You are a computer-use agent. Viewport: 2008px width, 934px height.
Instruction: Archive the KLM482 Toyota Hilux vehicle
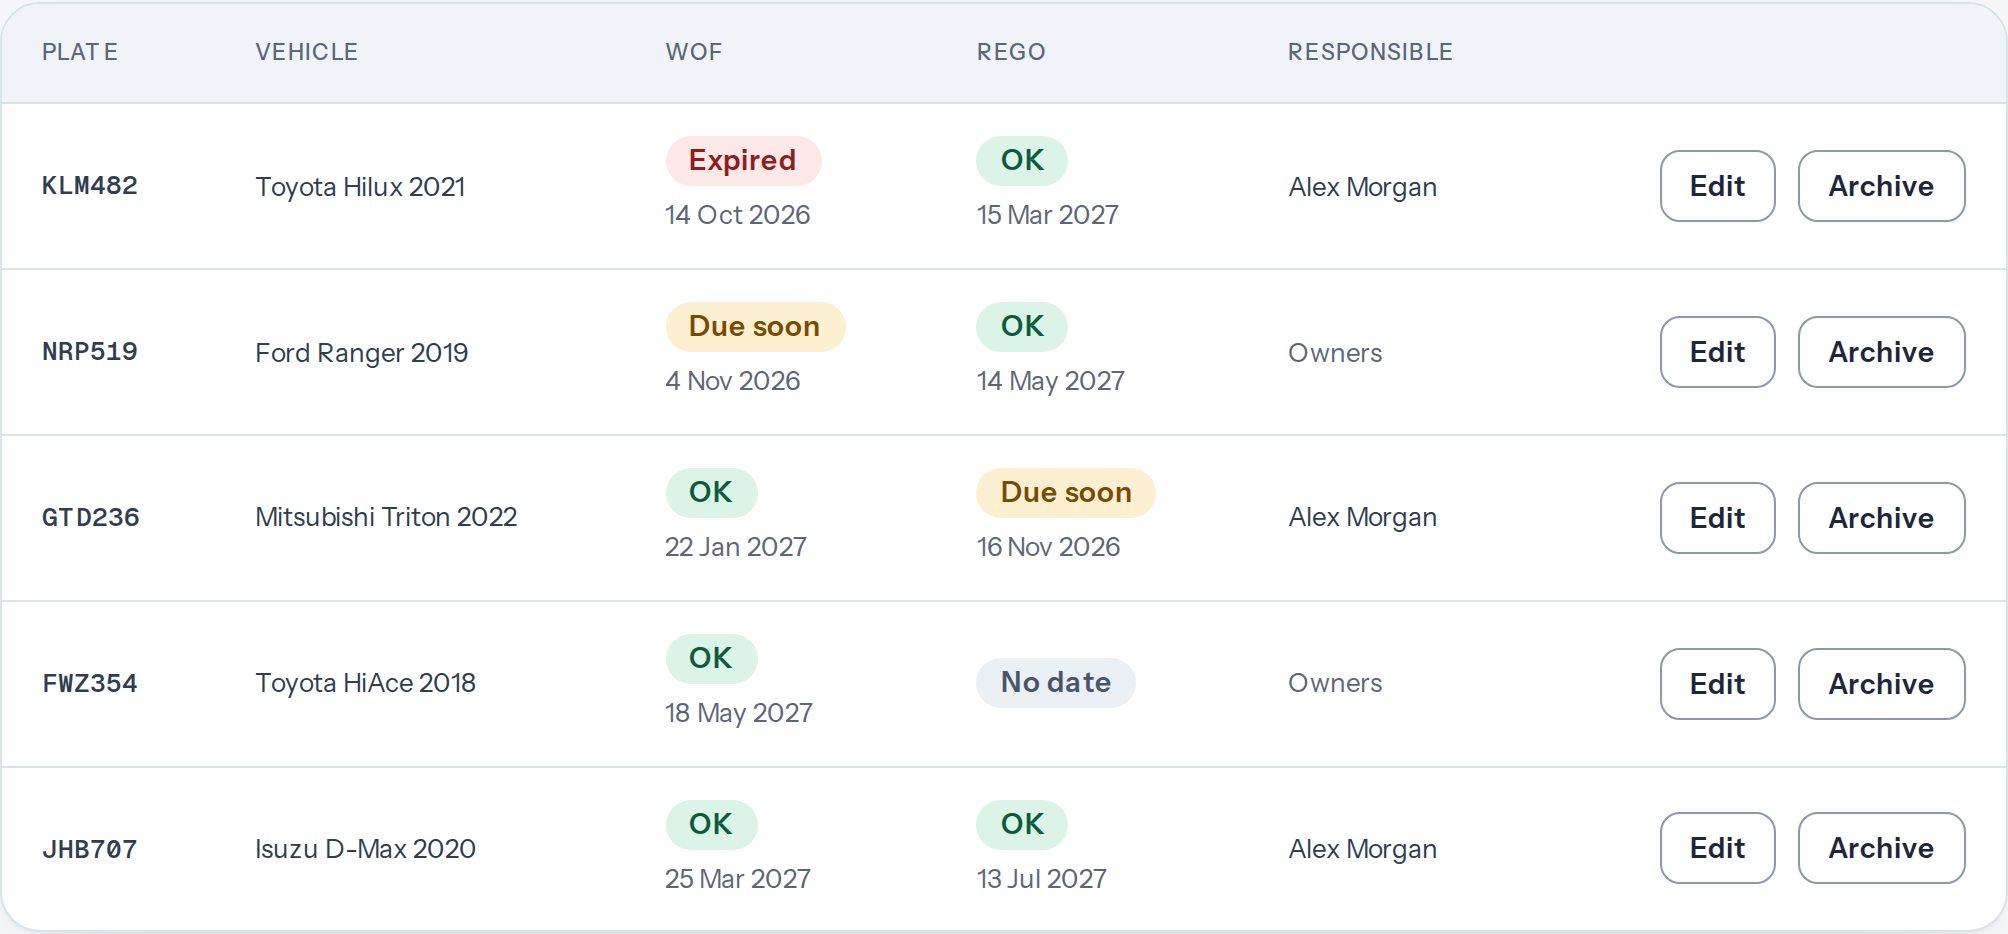click(x=1881, y=186)
